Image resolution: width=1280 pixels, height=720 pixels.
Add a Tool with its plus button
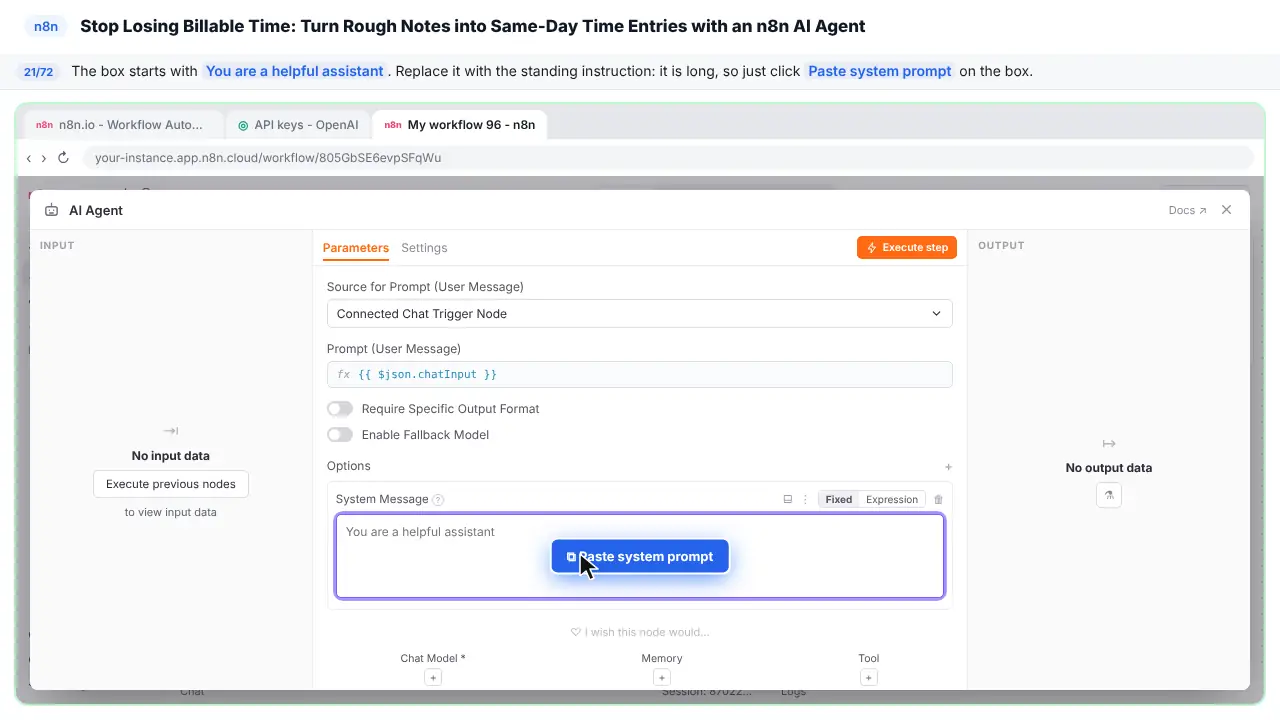[868, 677]
